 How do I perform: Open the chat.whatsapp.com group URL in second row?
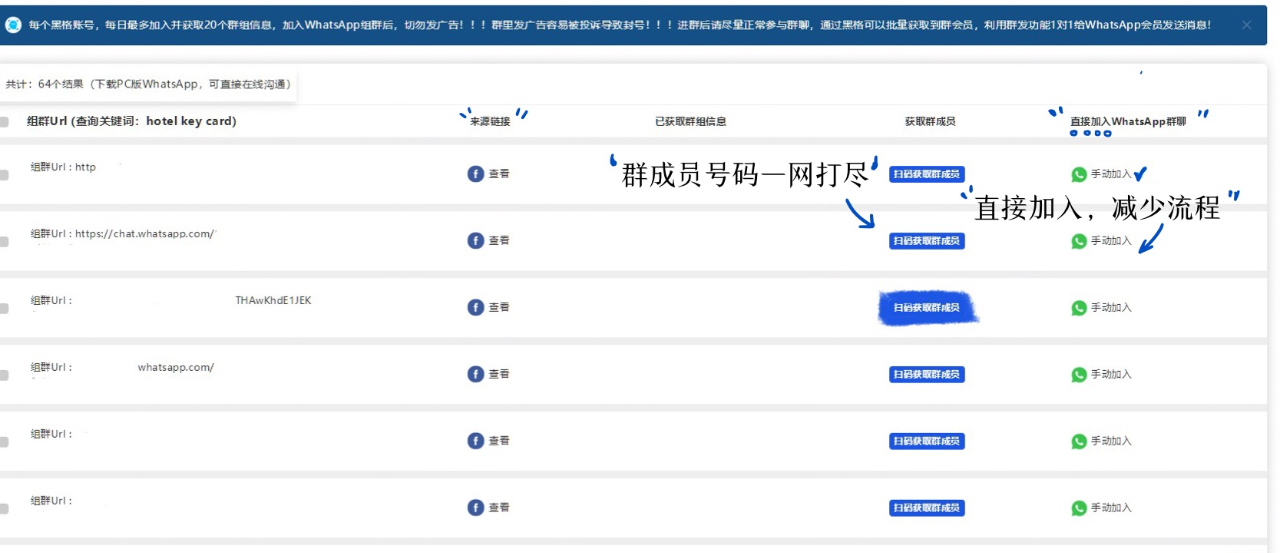(x=145, y=234)
